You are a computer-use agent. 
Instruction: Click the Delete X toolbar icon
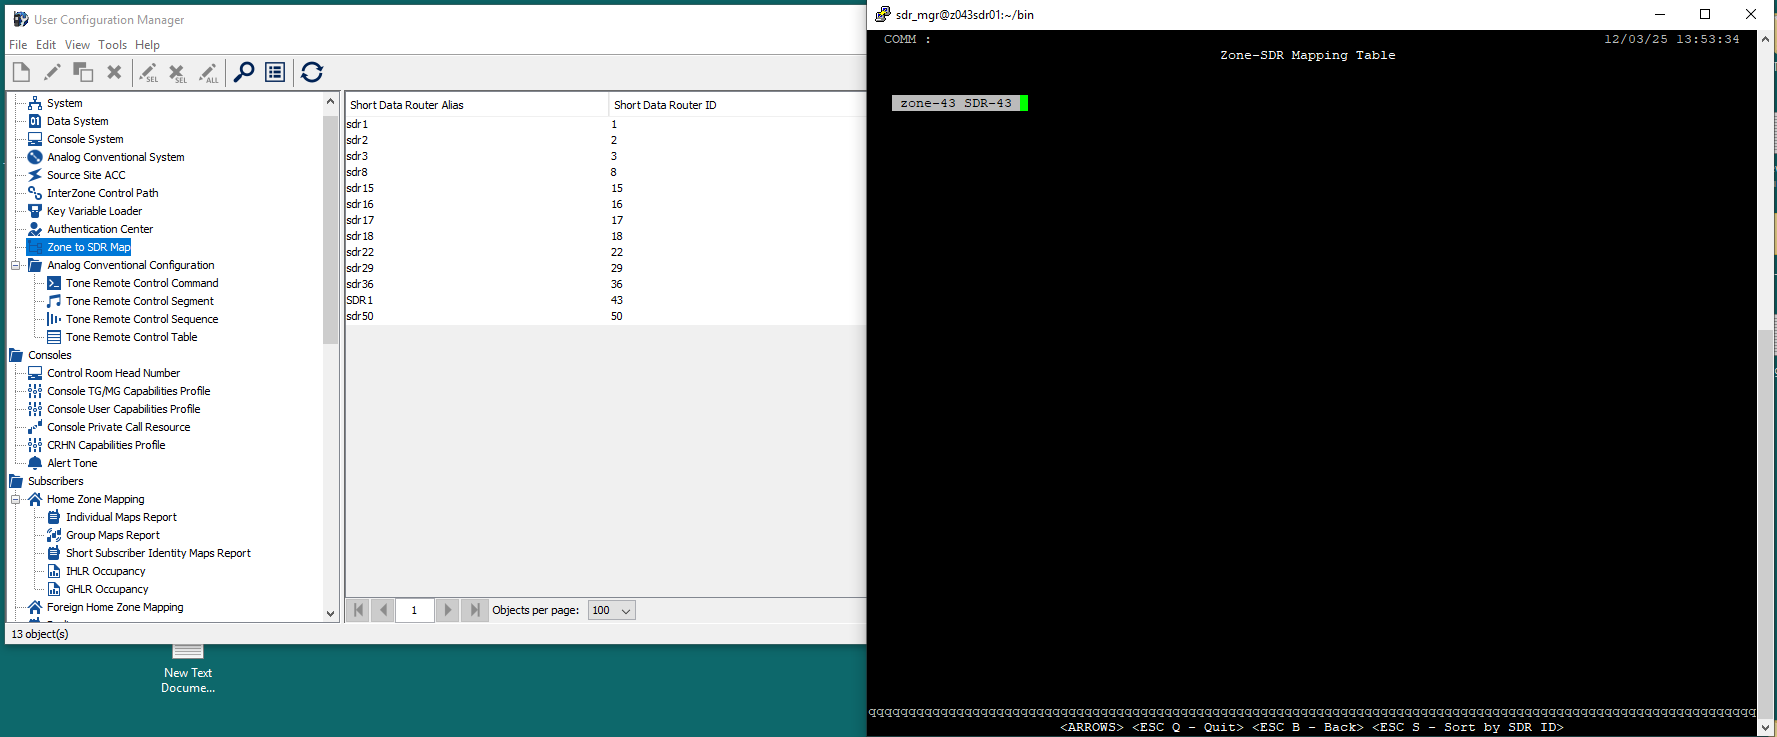[x=114, y=72]
